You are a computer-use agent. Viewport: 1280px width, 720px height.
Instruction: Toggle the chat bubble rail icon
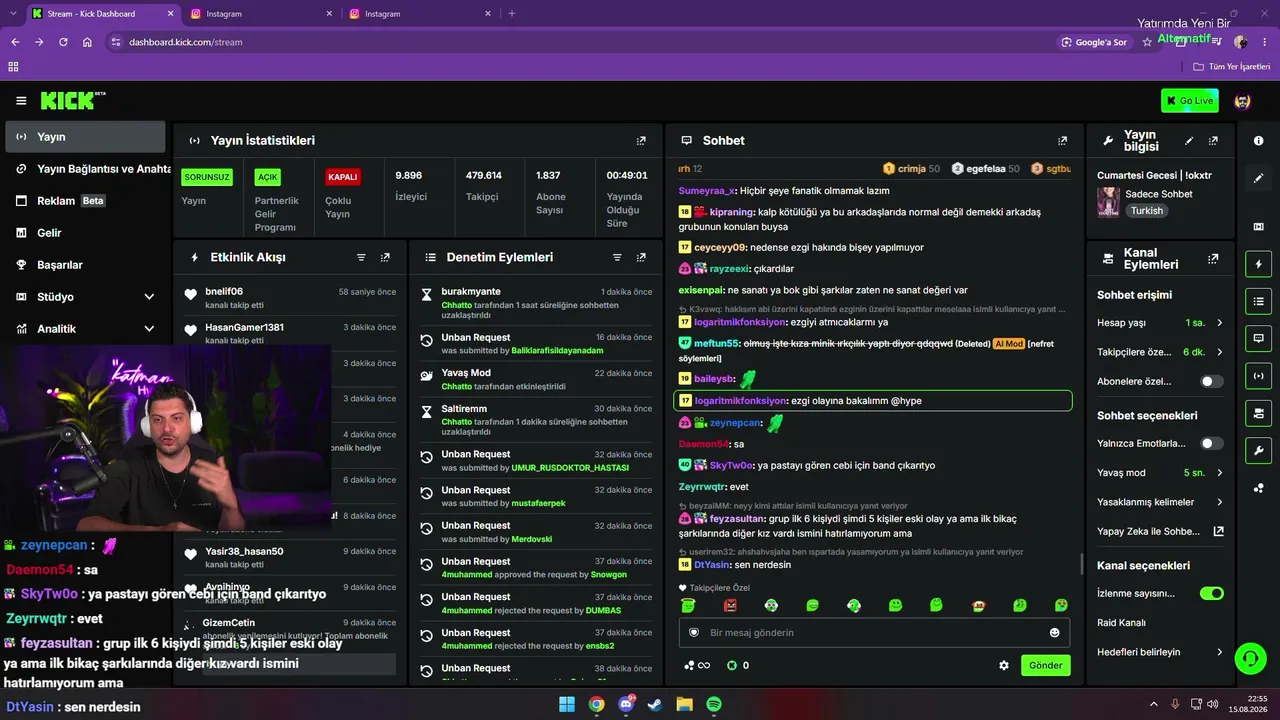tap(1258, 338)
